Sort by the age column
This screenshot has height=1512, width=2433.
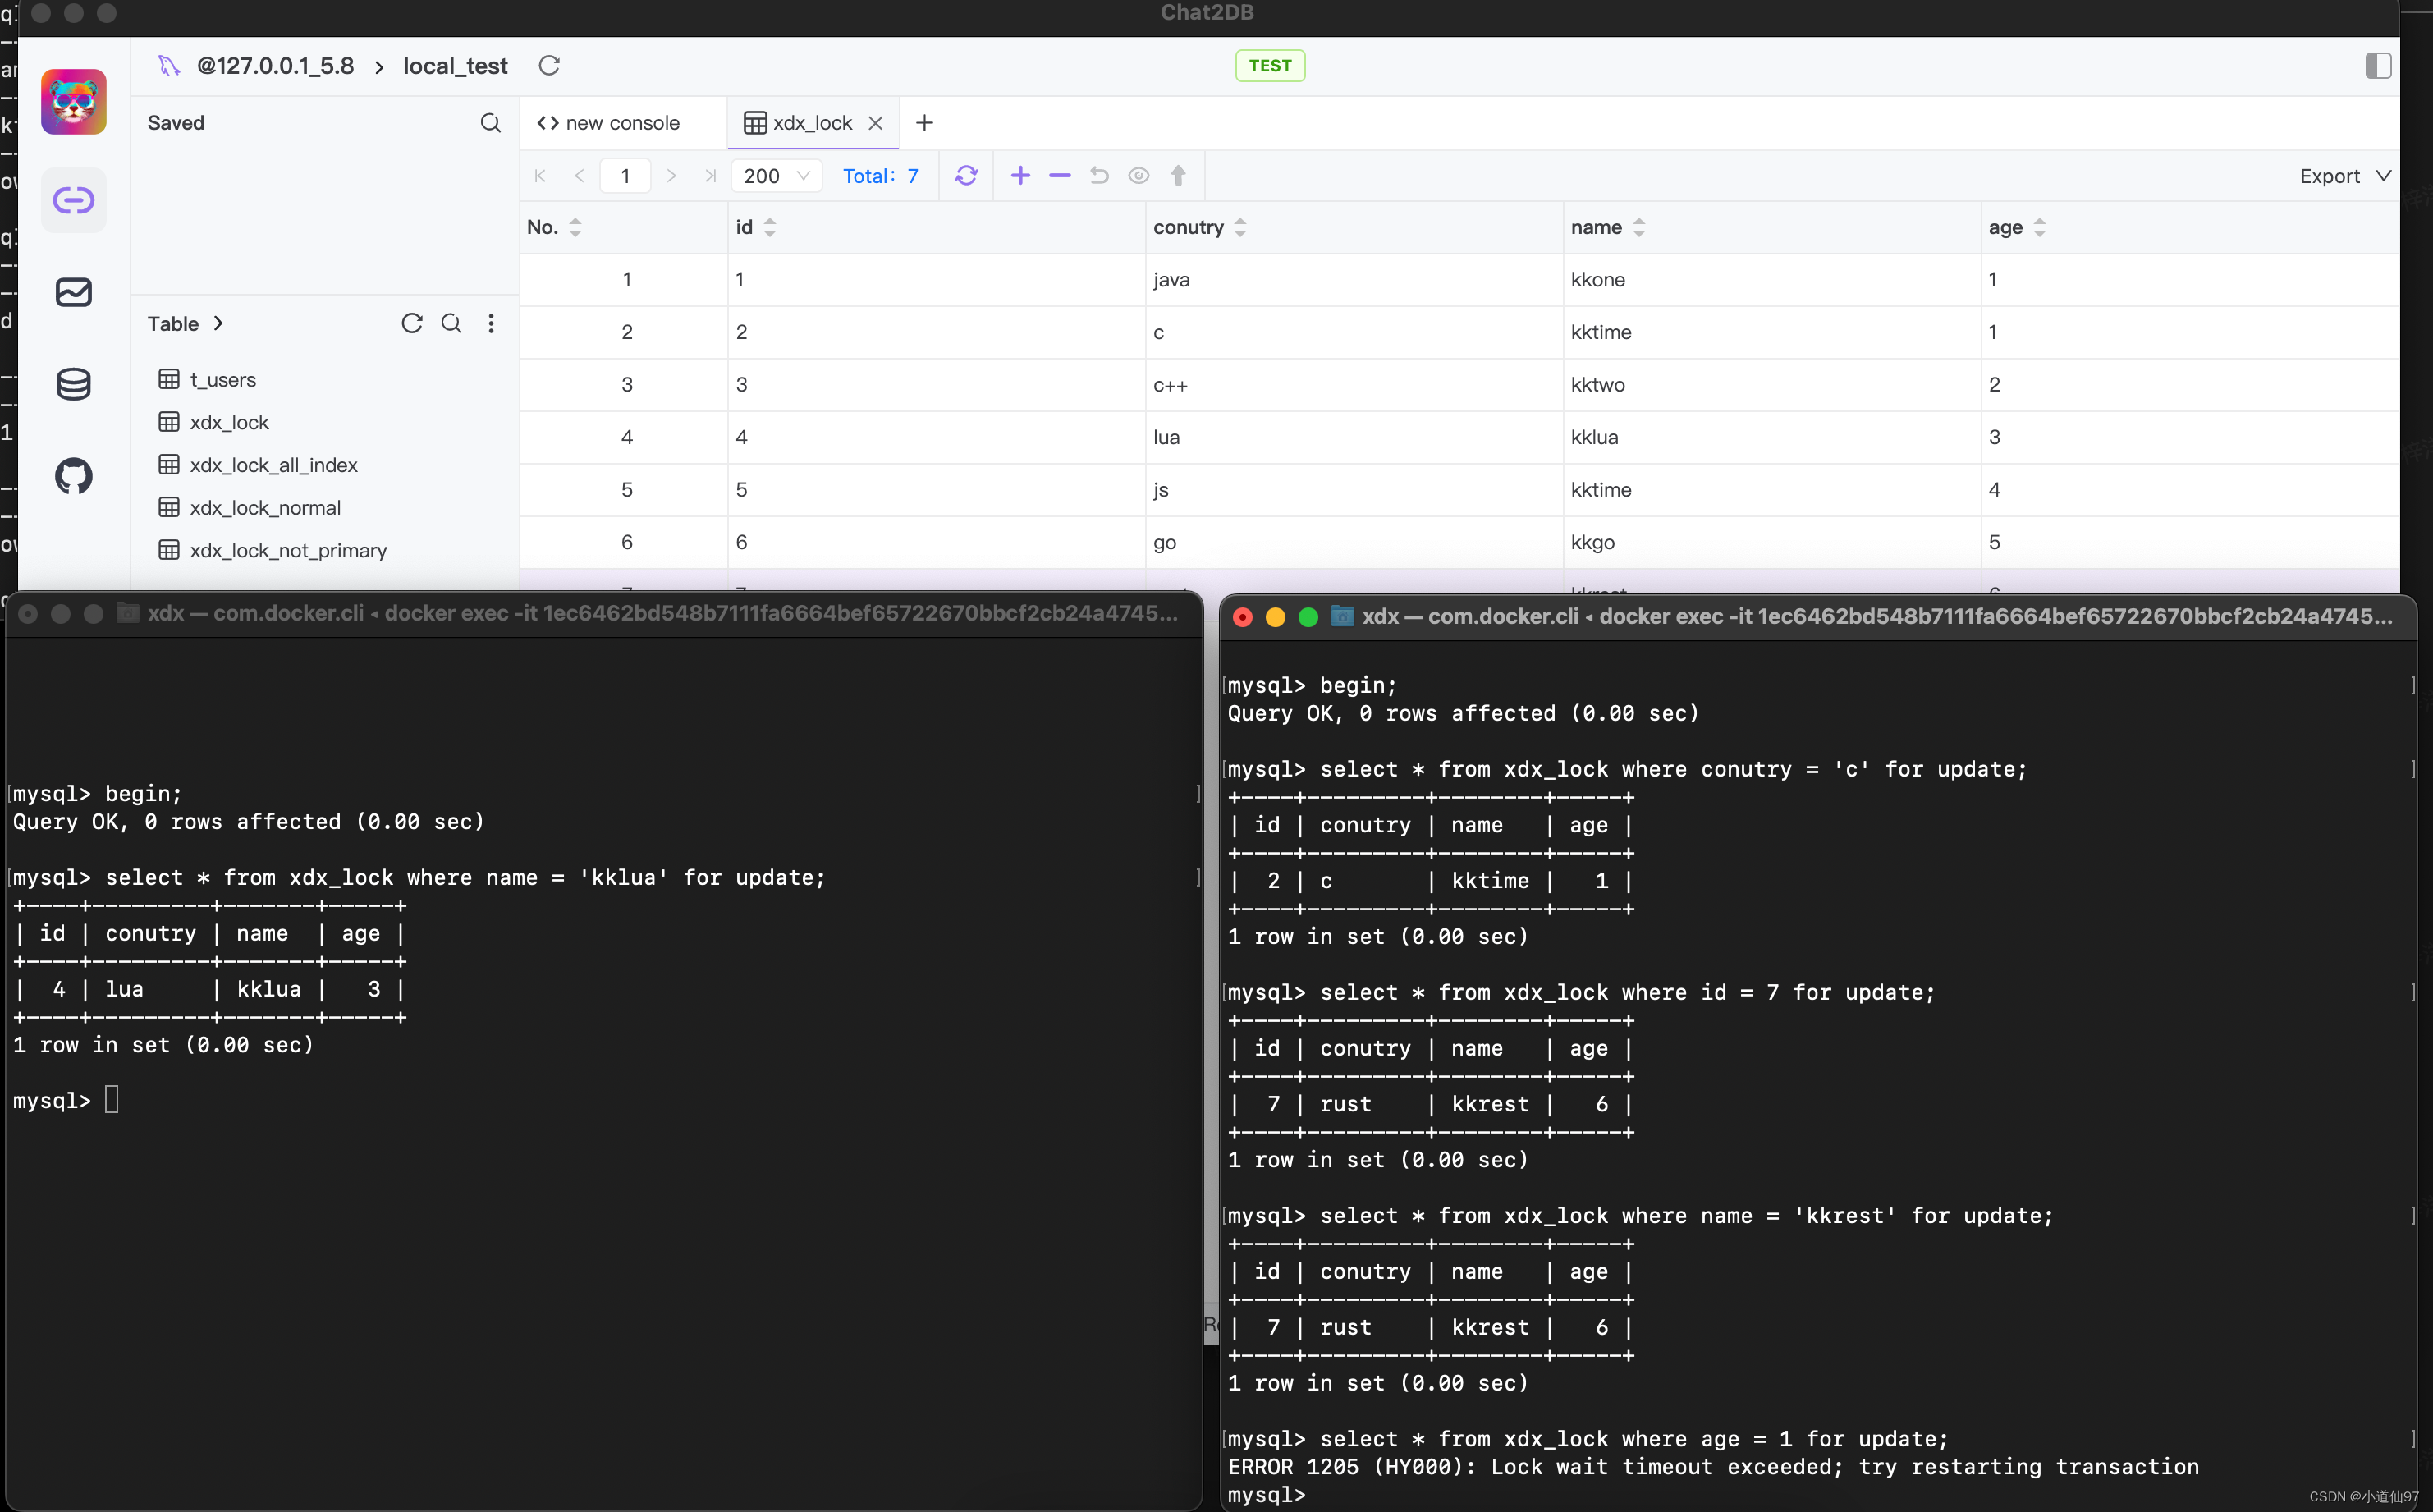pos(2040,227)
